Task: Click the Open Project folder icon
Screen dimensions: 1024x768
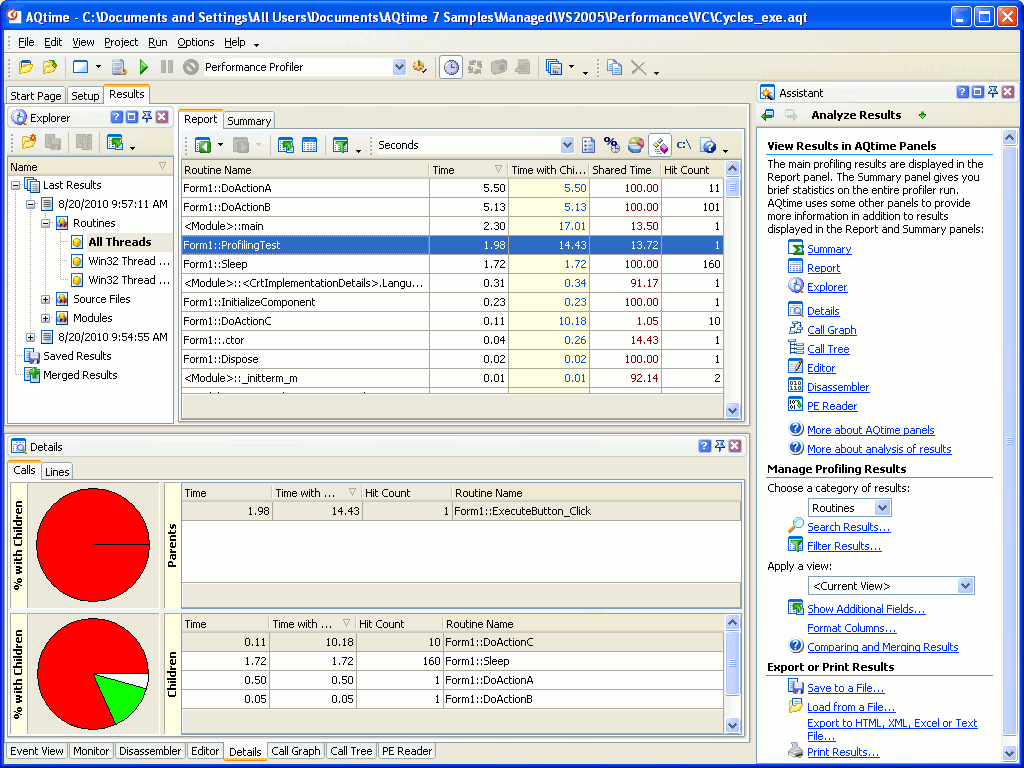Action: (26, 67)
